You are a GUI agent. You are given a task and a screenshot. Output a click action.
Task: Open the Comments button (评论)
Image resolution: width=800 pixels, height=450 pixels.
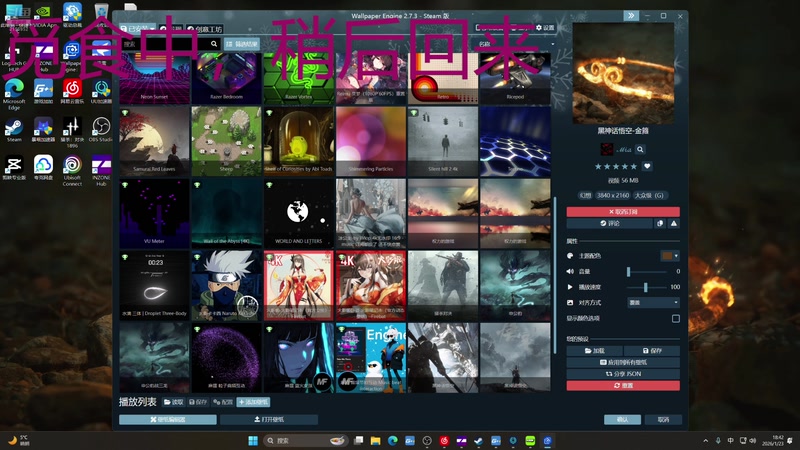(610, 223)
